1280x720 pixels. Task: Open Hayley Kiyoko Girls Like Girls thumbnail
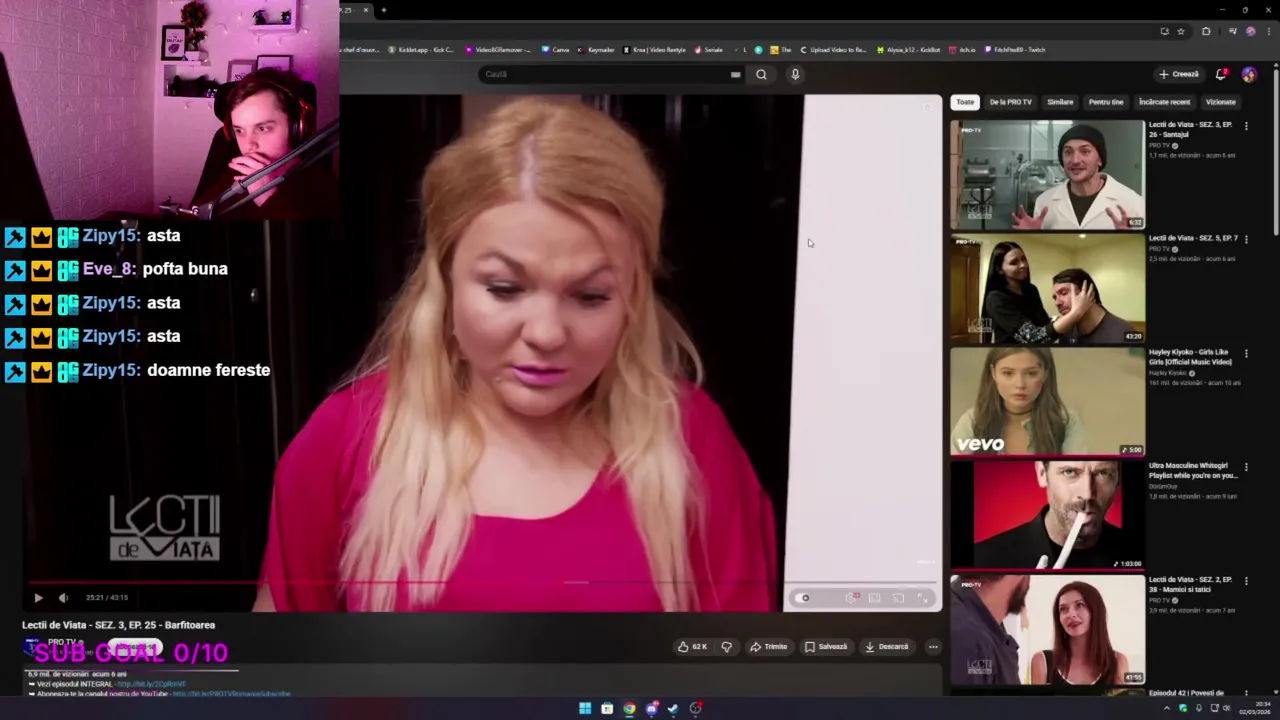coord(1047,402)
